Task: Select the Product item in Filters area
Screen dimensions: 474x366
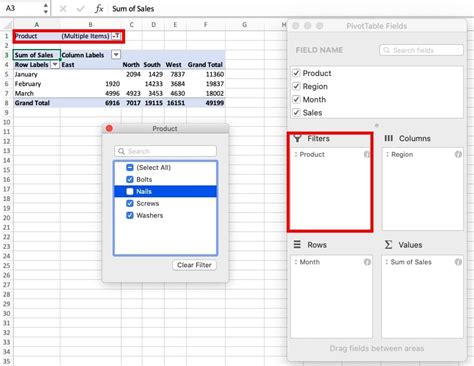Action: coord(330,154)
